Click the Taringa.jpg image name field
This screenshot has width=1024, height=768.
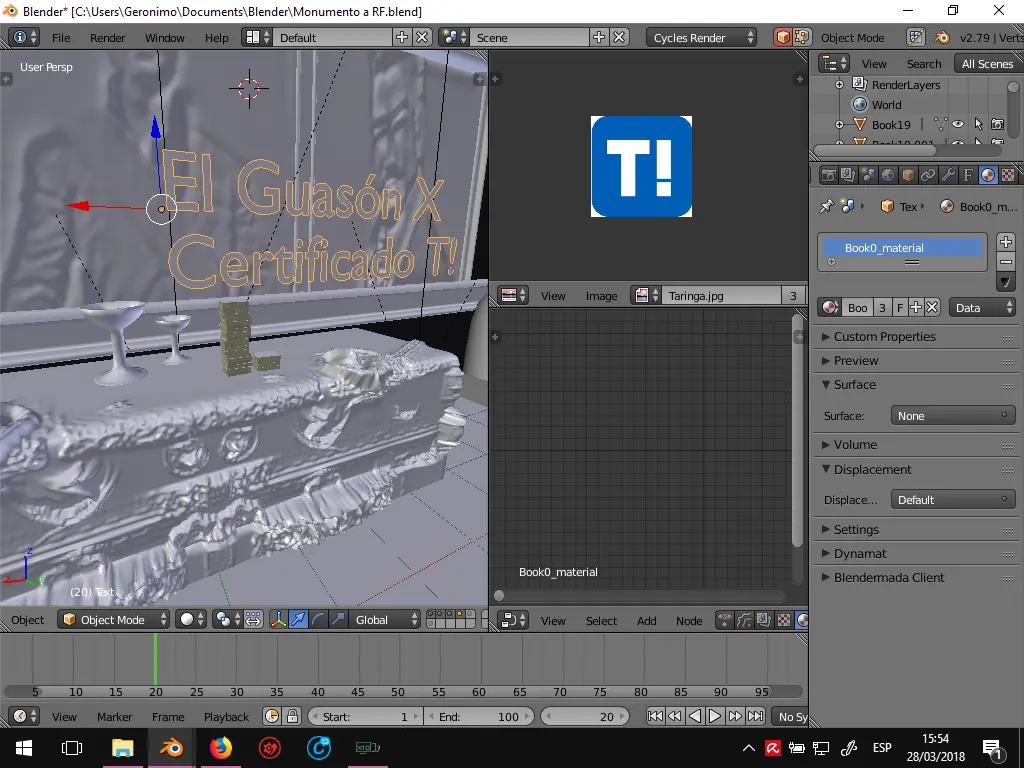(x=722, y=296)
